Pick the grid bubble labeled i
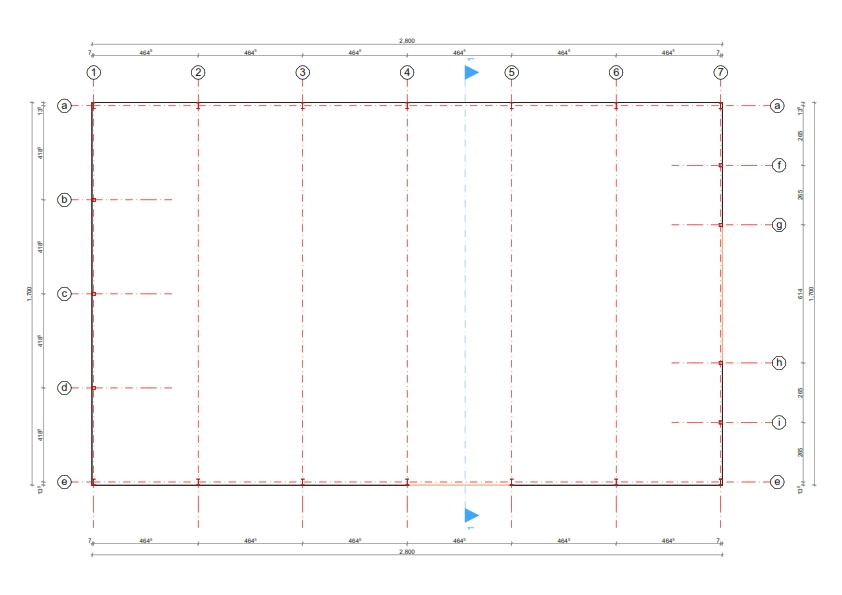Screen dimensions: 842x595 click(x=779, y=423)
